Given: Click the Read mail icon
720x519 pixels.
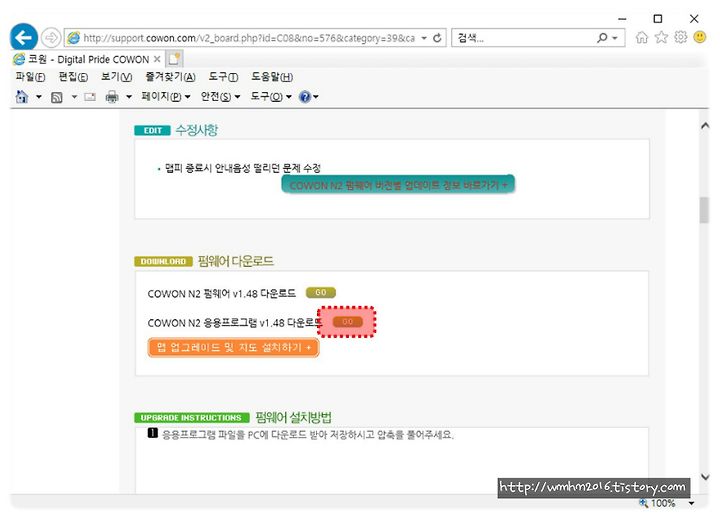Looking at the screenshot, I should [x=90, y=97].
